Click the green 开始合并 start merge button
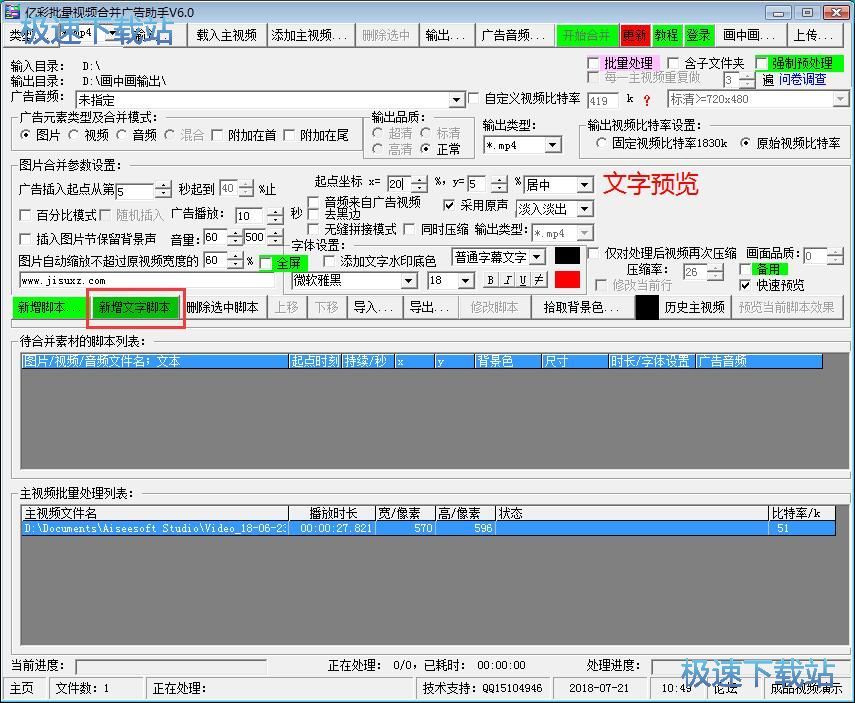 click(587, 35)
